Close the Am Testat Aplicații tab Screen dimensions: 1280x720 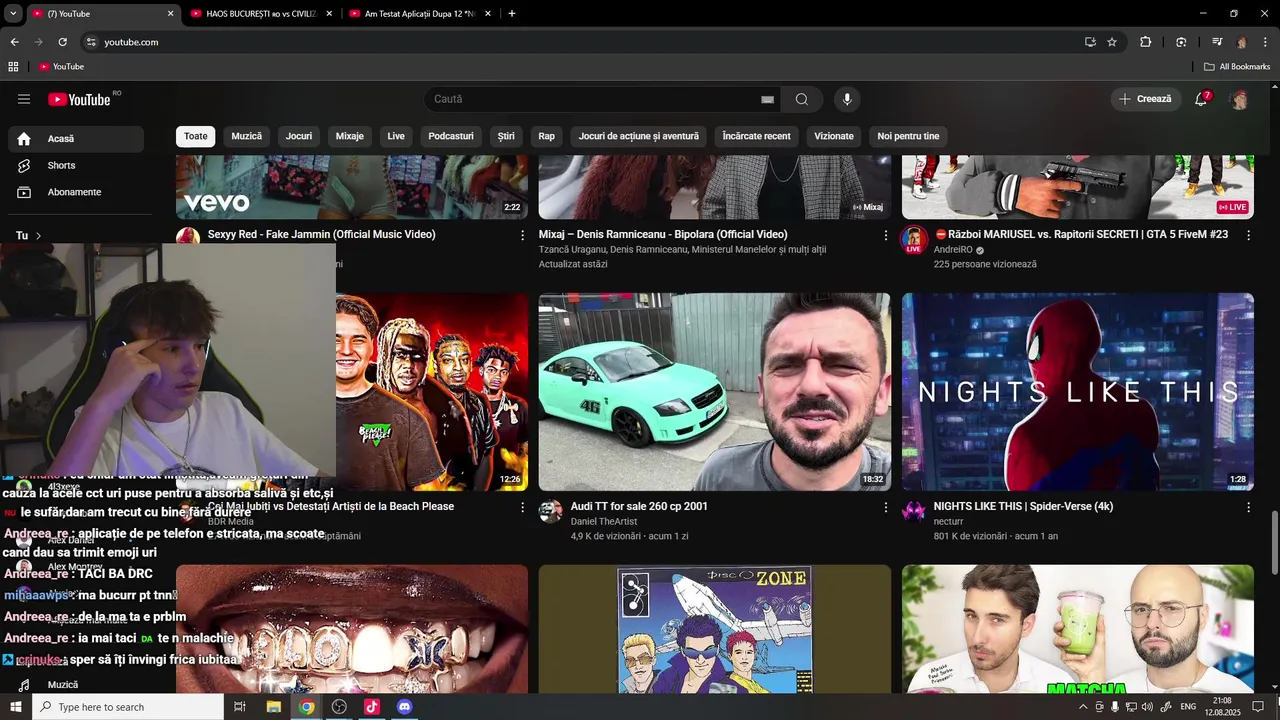click(x=488, y=14)
